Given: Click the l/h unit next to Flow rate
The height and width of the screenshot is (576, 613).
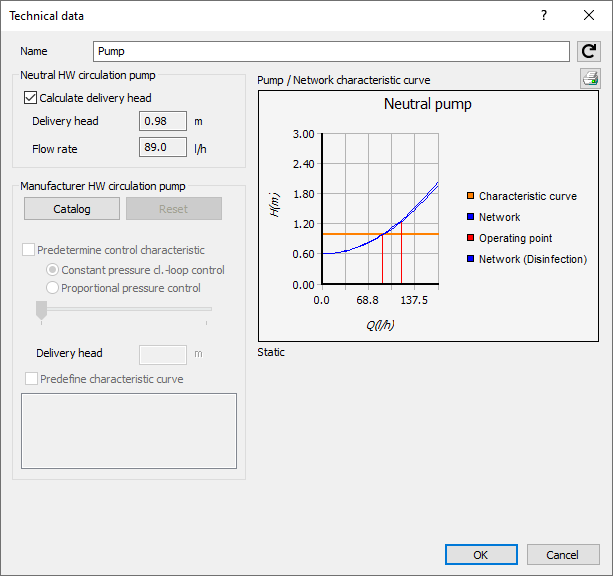Looking at the screenshot, I should coord(200,149).
